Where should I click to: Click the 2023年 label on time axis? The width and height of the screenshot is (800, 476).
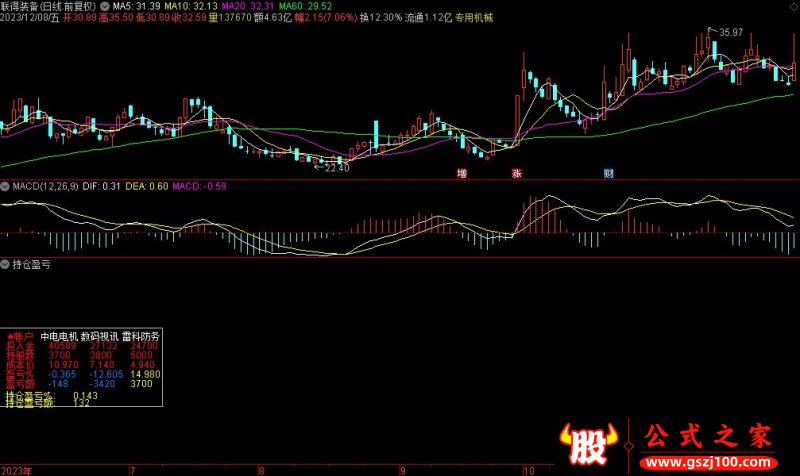click(x=17, y=469)
